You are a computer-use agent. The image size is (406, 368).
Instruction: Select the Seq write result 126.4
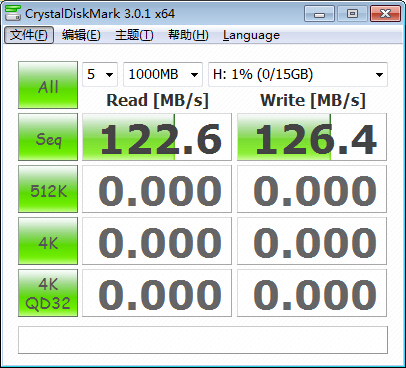coord(312,137)
